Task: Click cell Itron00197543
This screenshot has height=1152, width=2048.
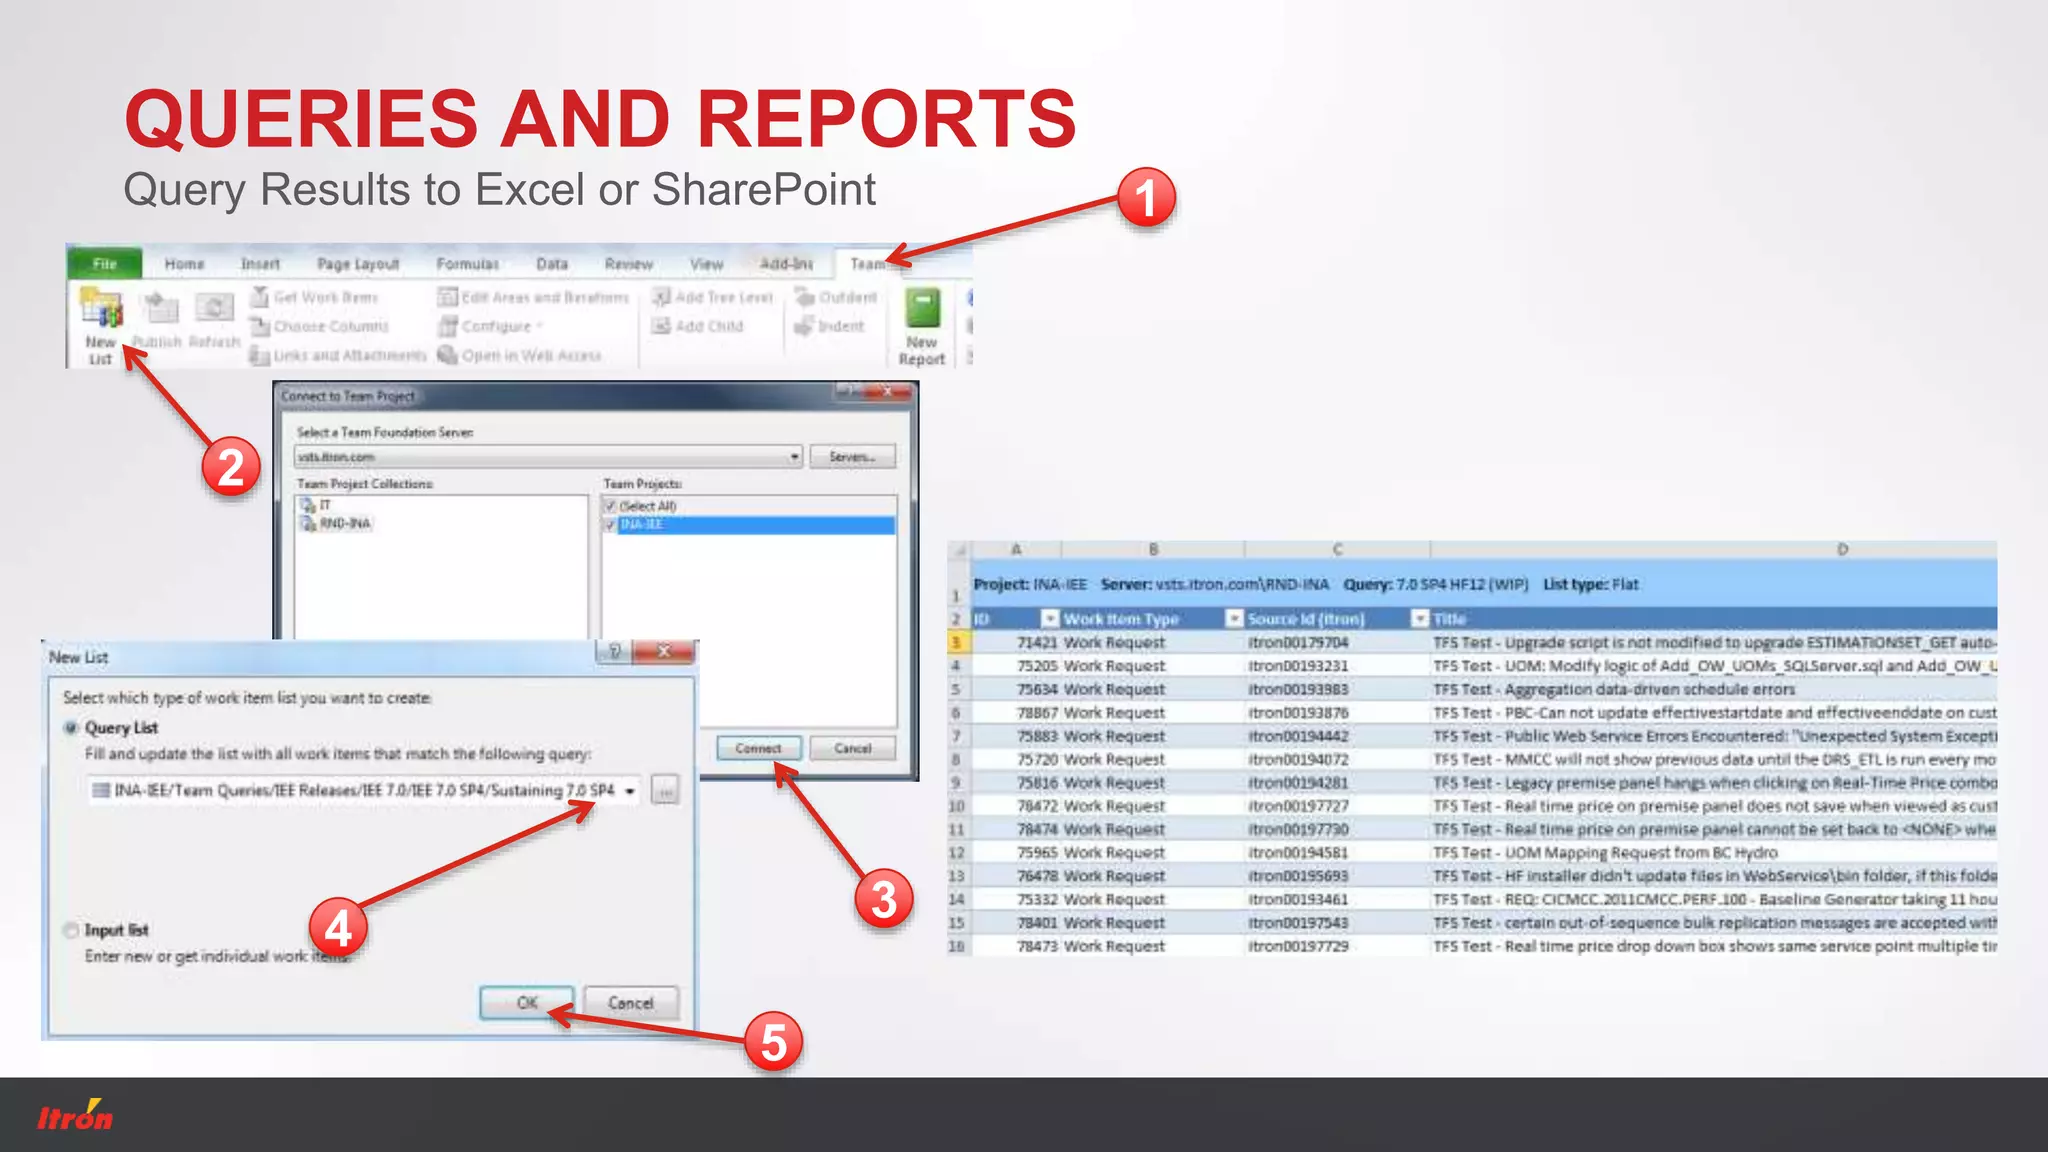Action: pyautogui.click(x=1338, y=923)
